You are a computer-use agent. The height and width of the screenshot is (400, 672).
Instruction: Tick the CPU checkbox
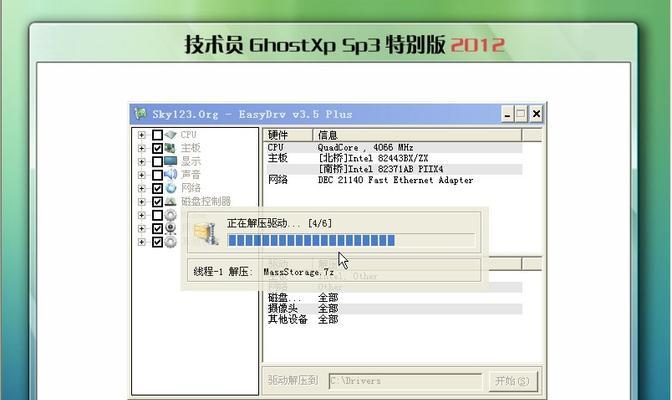click(157, 135)
